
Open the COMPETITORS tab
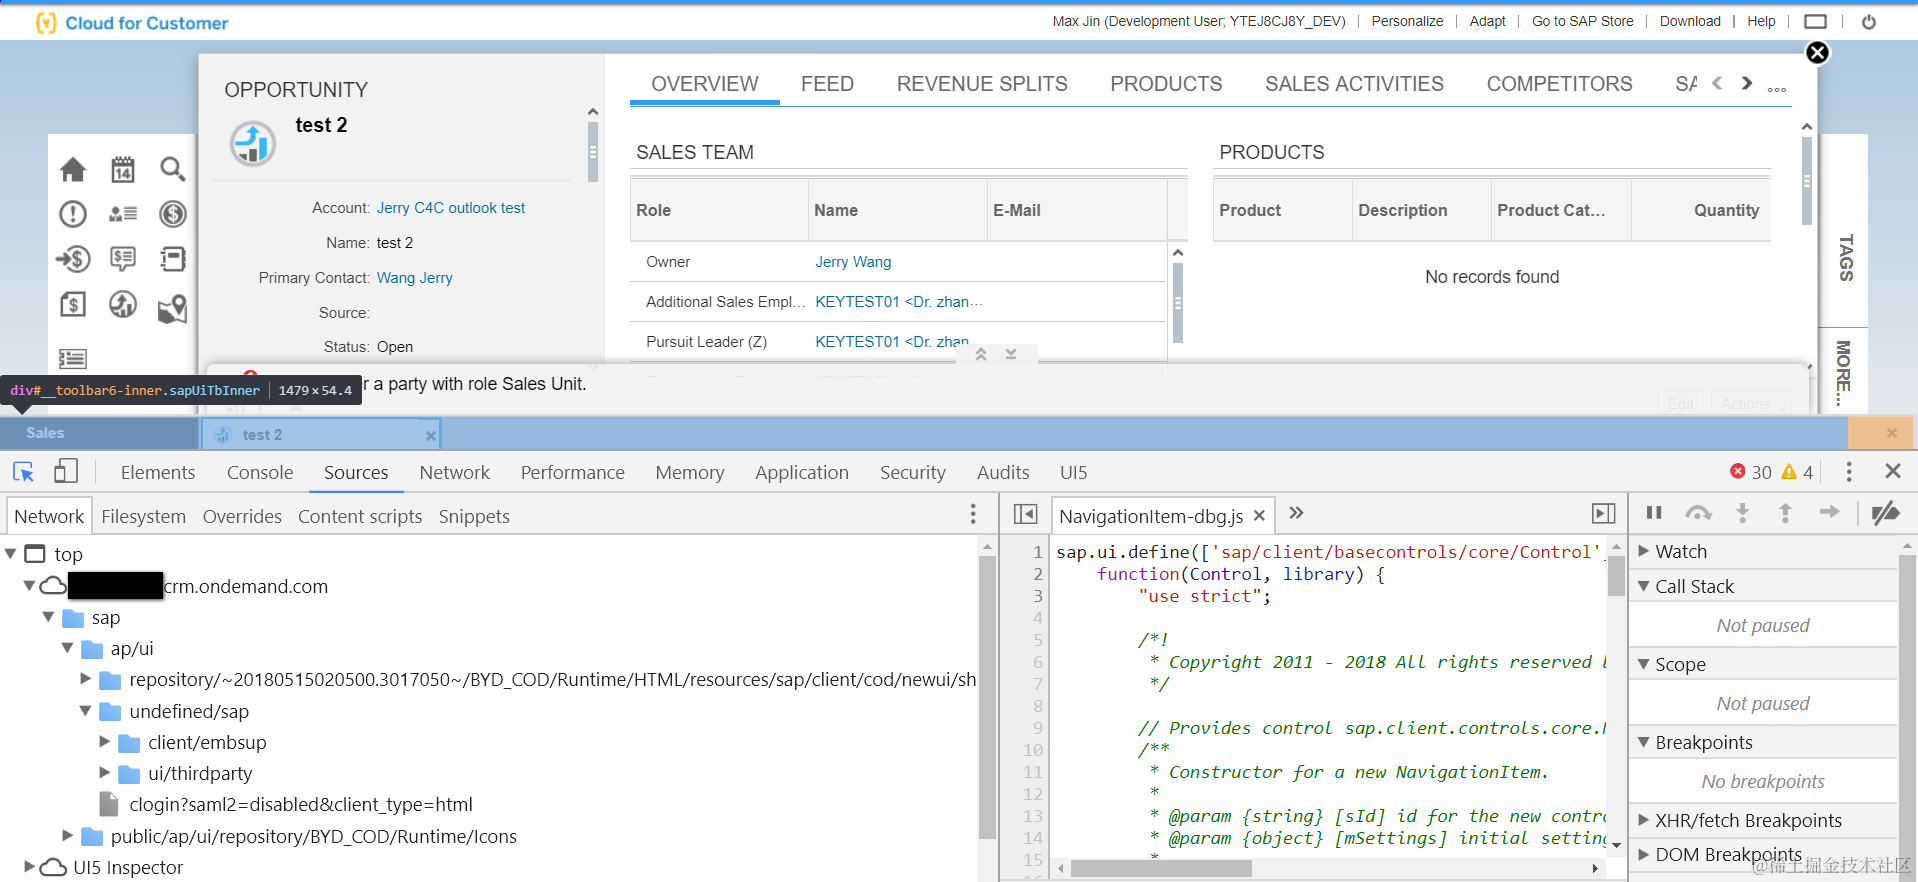[1559, 84]
